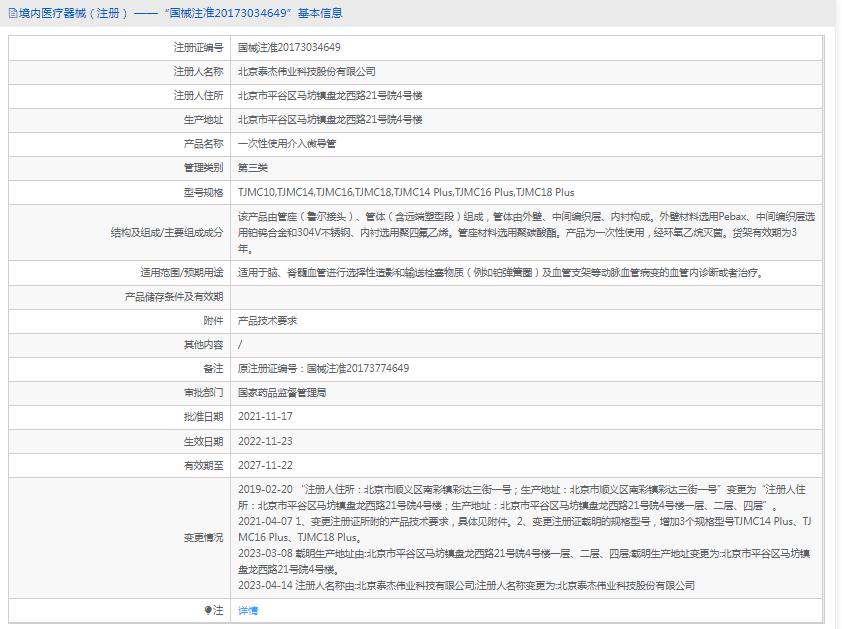Select registration number 国械注准20173034649 value cell
This screenshot has height=629, width=842.
(x=526, y=48)
